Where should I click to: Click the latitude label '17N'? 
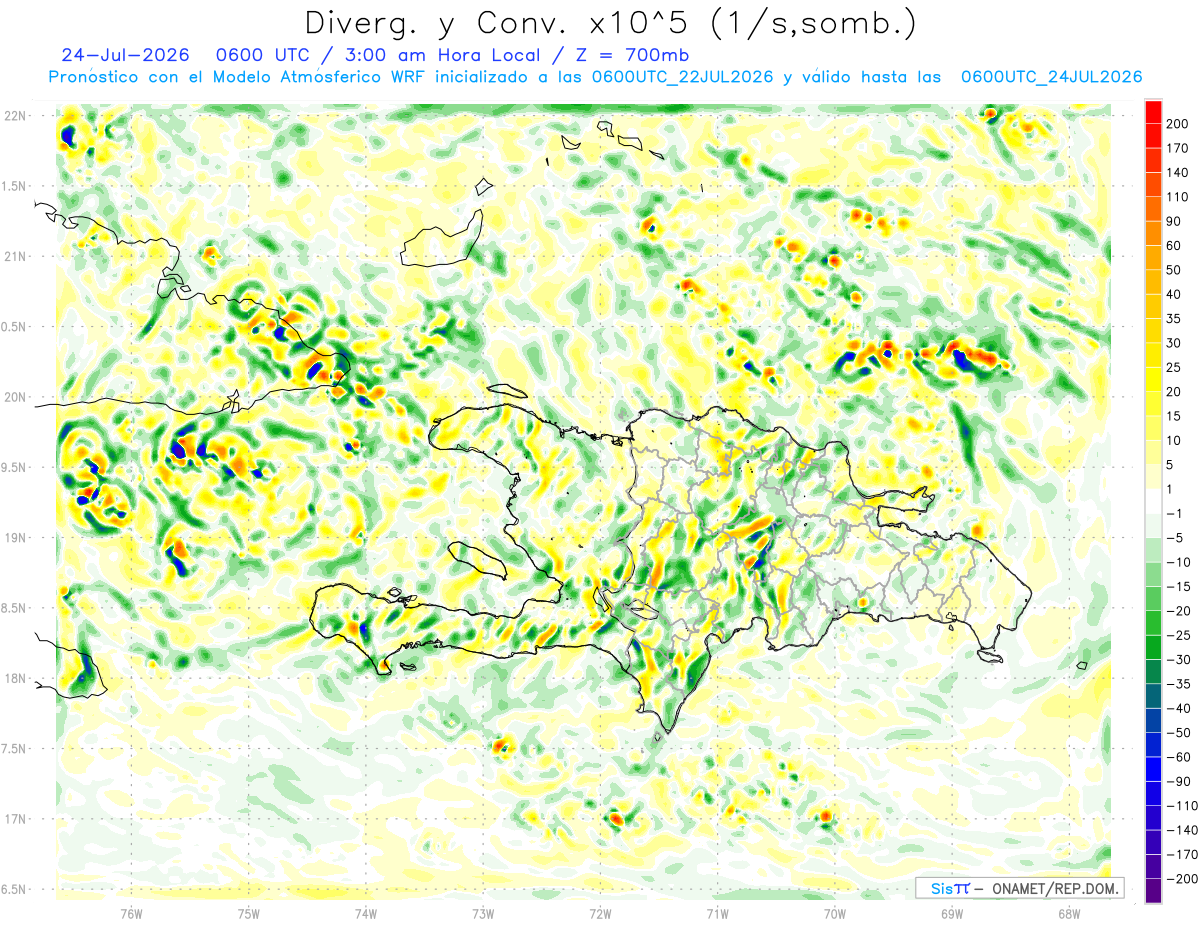click(x=15, y=819)
